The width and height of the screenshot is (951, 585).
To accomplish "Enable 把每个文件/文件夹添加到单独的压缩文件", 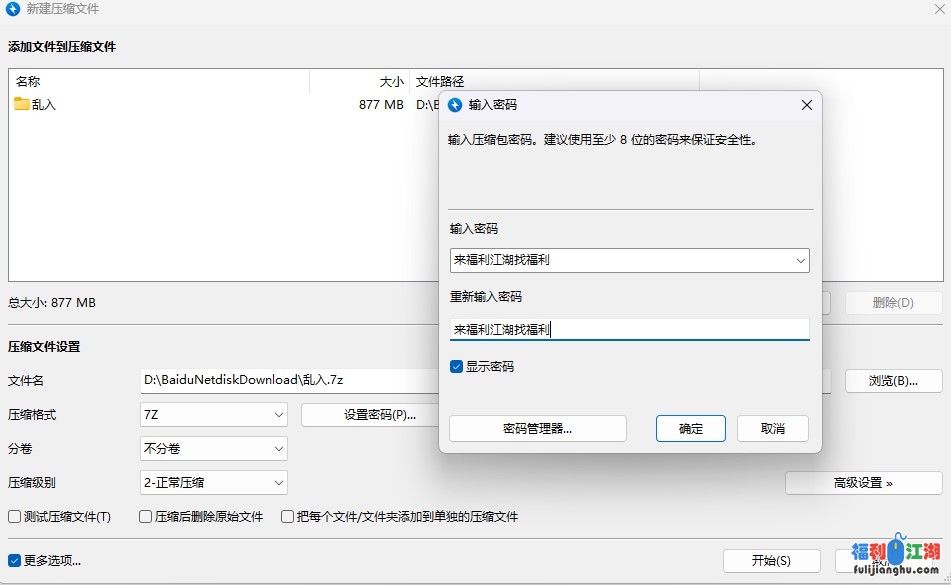I will pos(288,516).
